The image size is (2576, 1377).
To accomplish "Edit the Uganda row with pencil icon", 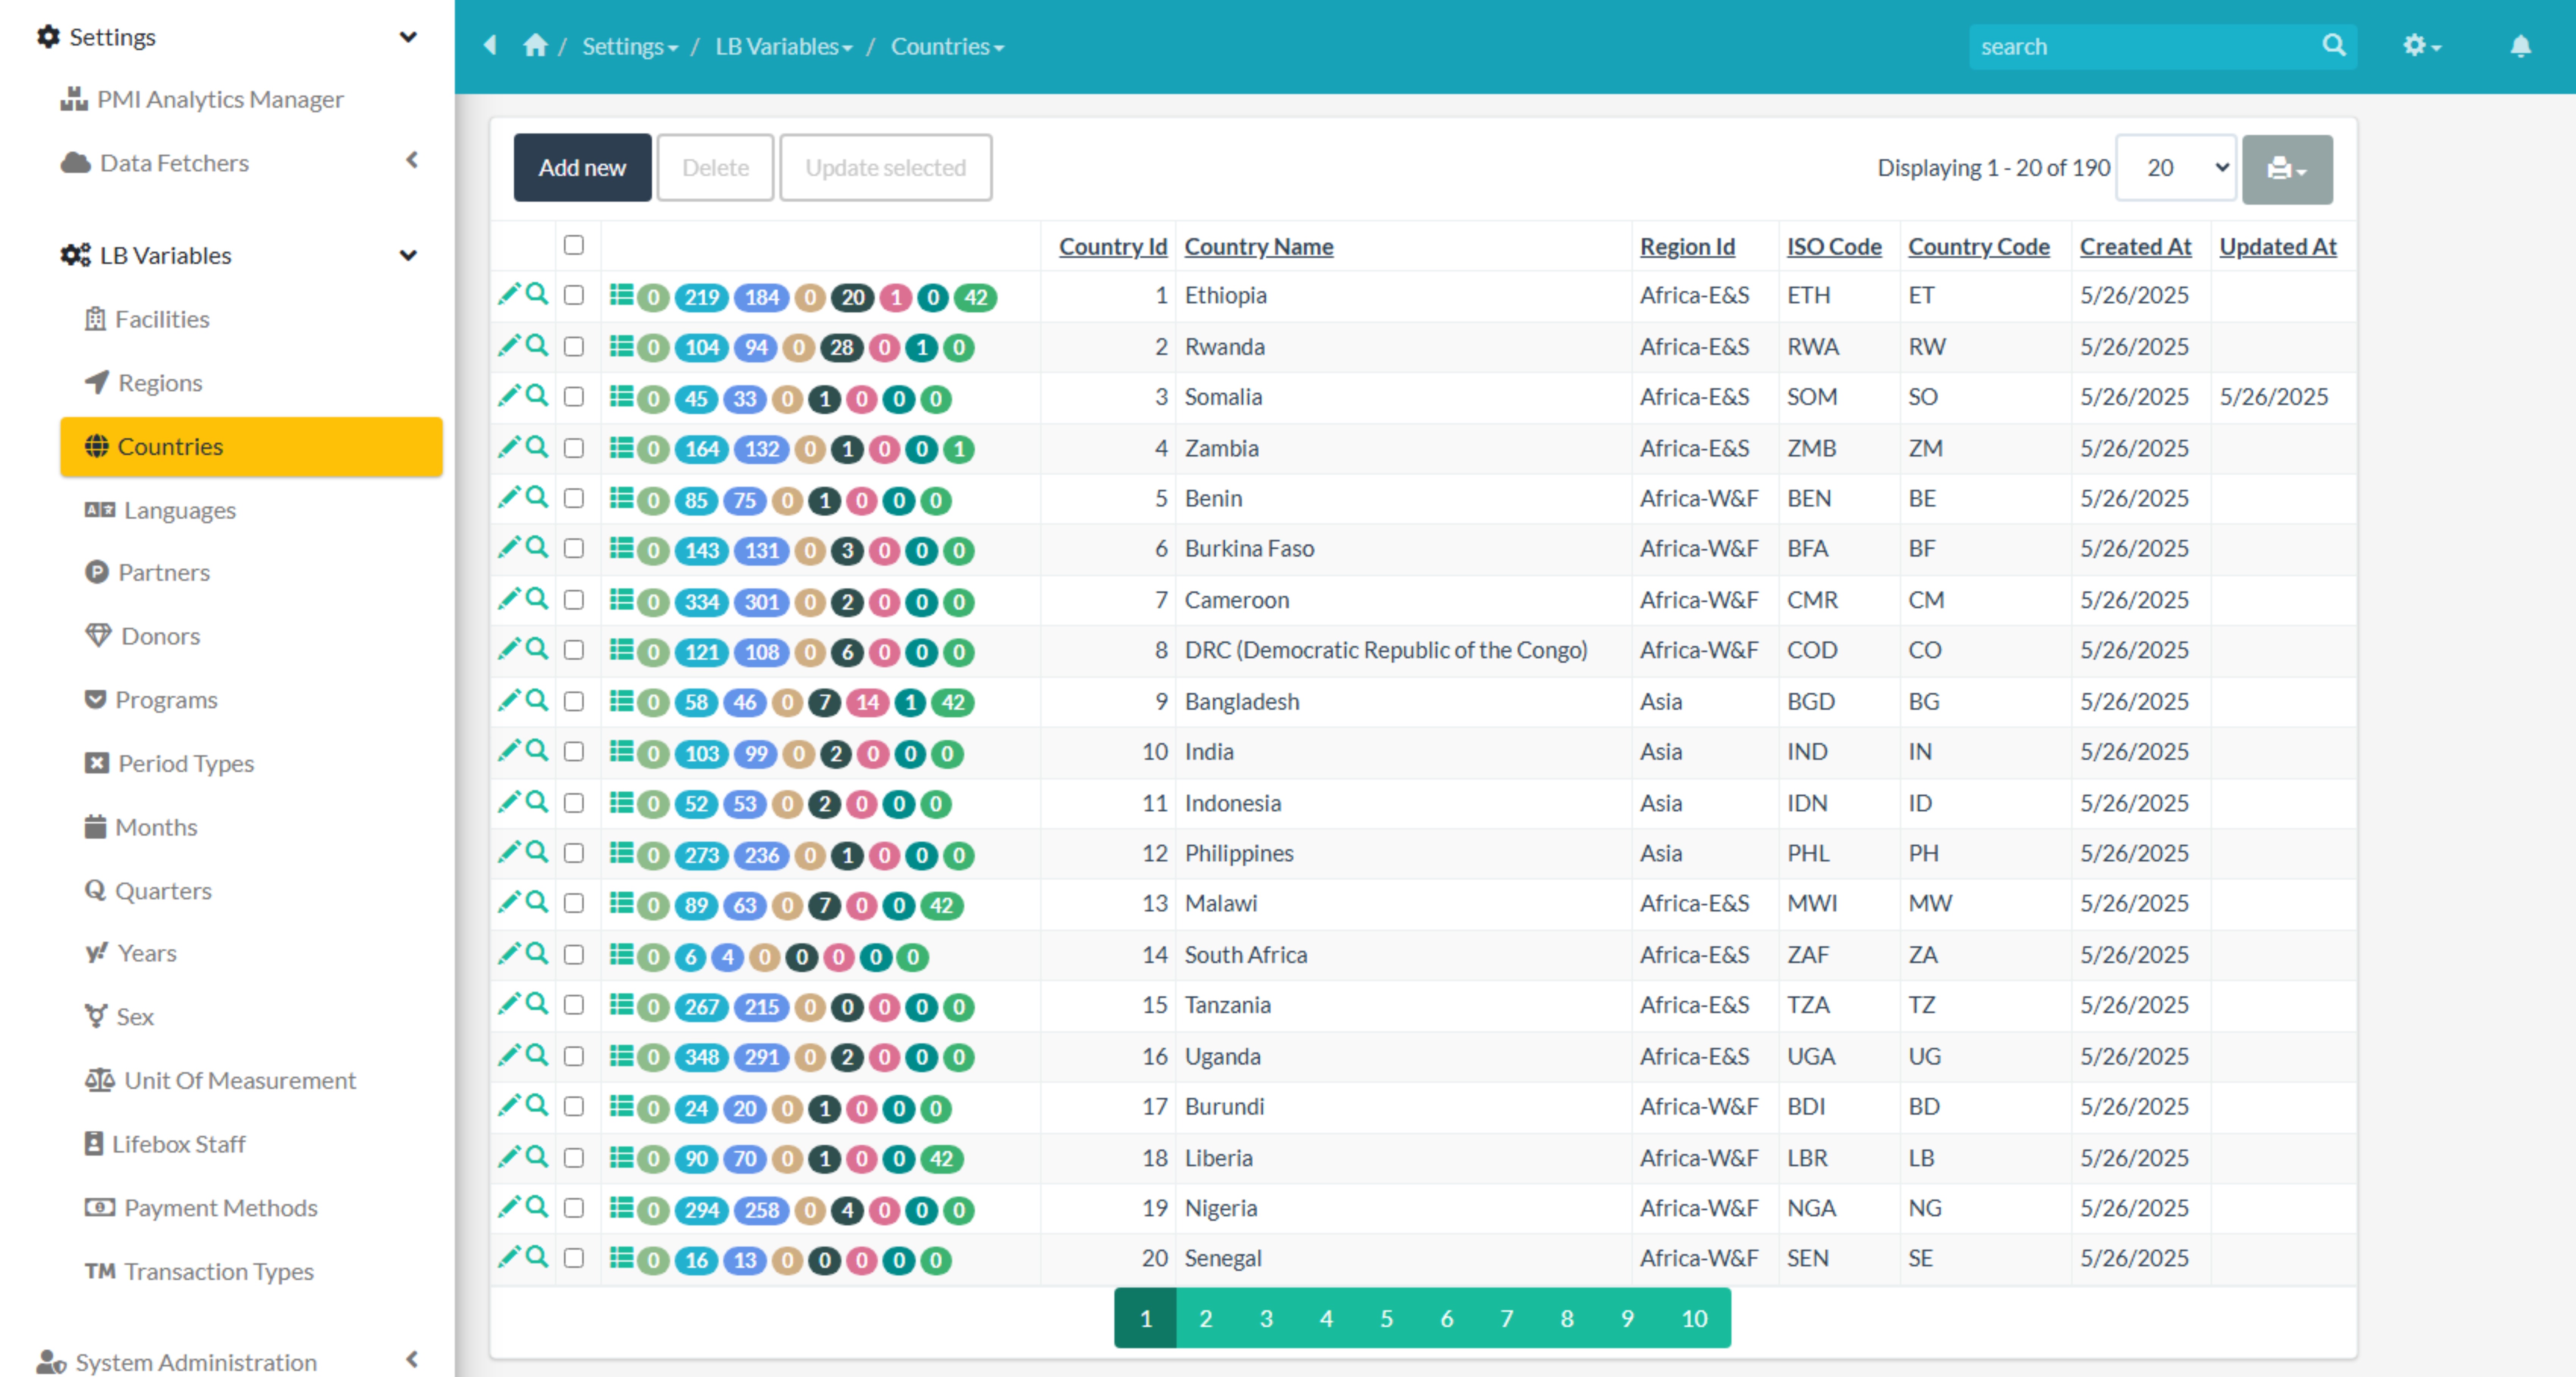I will pos(509,1055).
